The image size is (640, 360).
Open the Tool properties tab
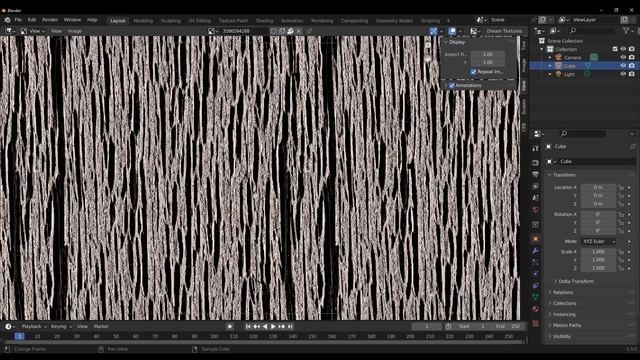[536, 149]
